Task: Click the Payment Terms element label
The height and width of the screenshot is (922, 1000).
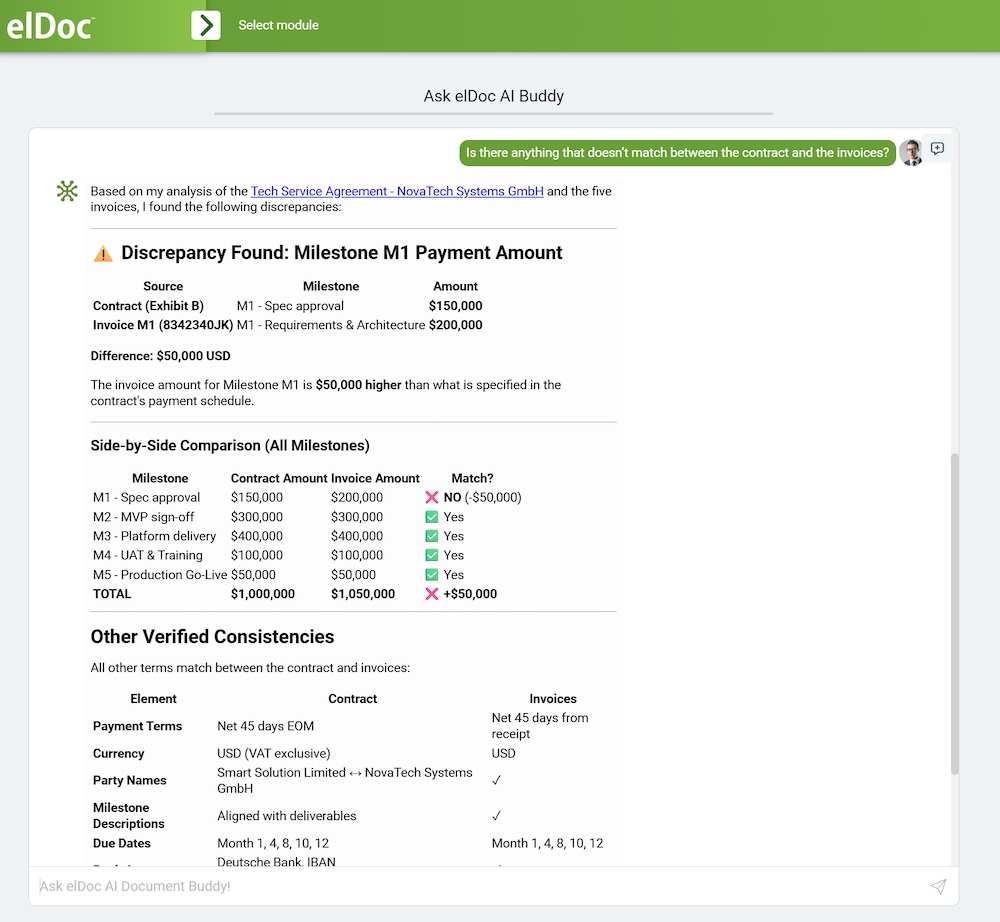Action: click(138, 726)
